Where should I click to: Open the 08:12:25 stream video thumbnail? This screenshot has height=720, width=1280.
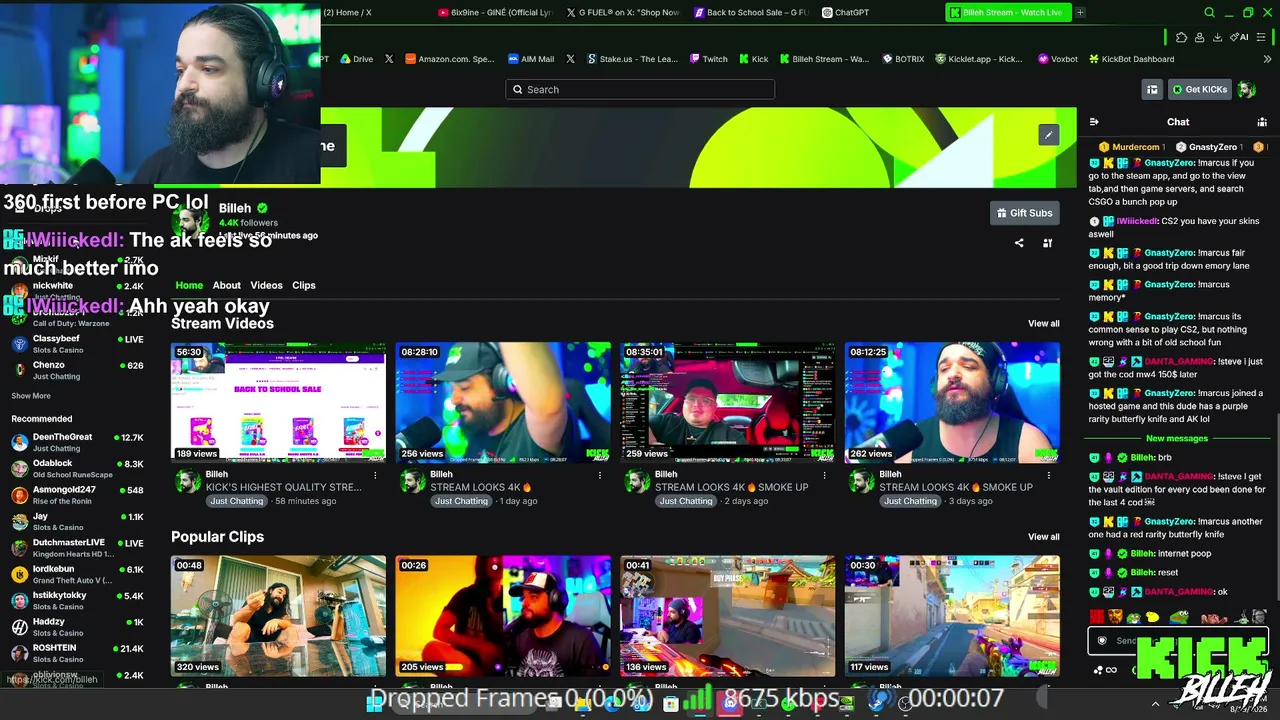click(x=952, y=403)
